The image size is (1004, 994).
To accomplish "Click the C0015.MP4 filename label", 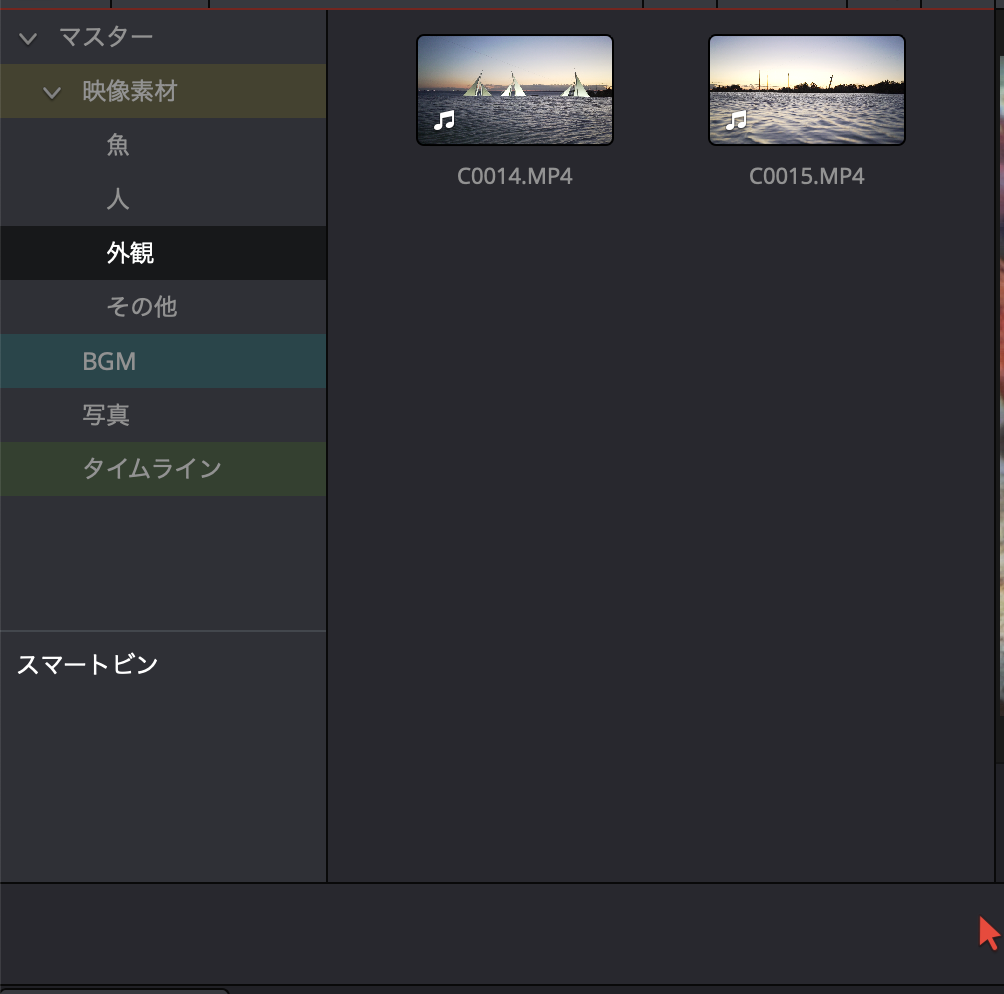I will tap(807, 177).
